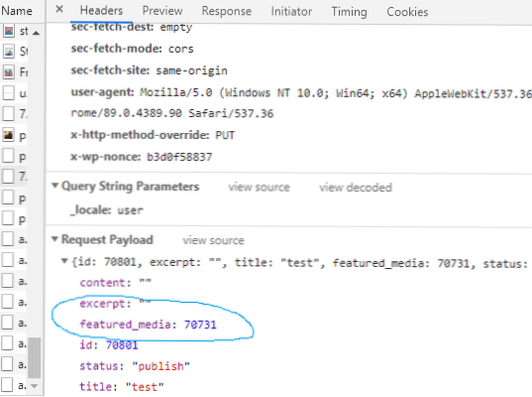Close the request details pane with the X
This screenshot has width=532, height=397.
coord(59,9)
